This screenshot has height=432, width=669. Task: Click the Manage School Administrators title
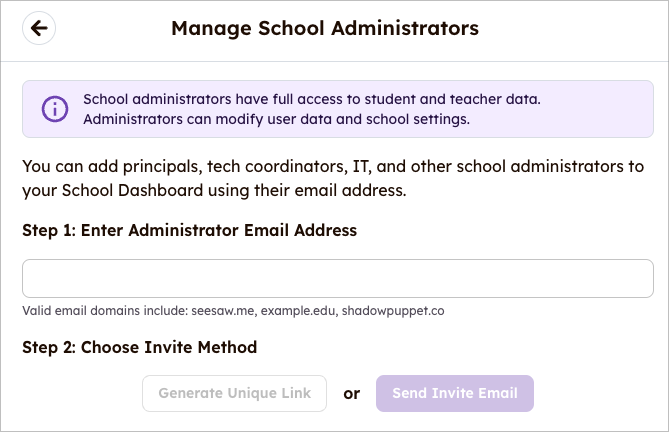point(324,28)
